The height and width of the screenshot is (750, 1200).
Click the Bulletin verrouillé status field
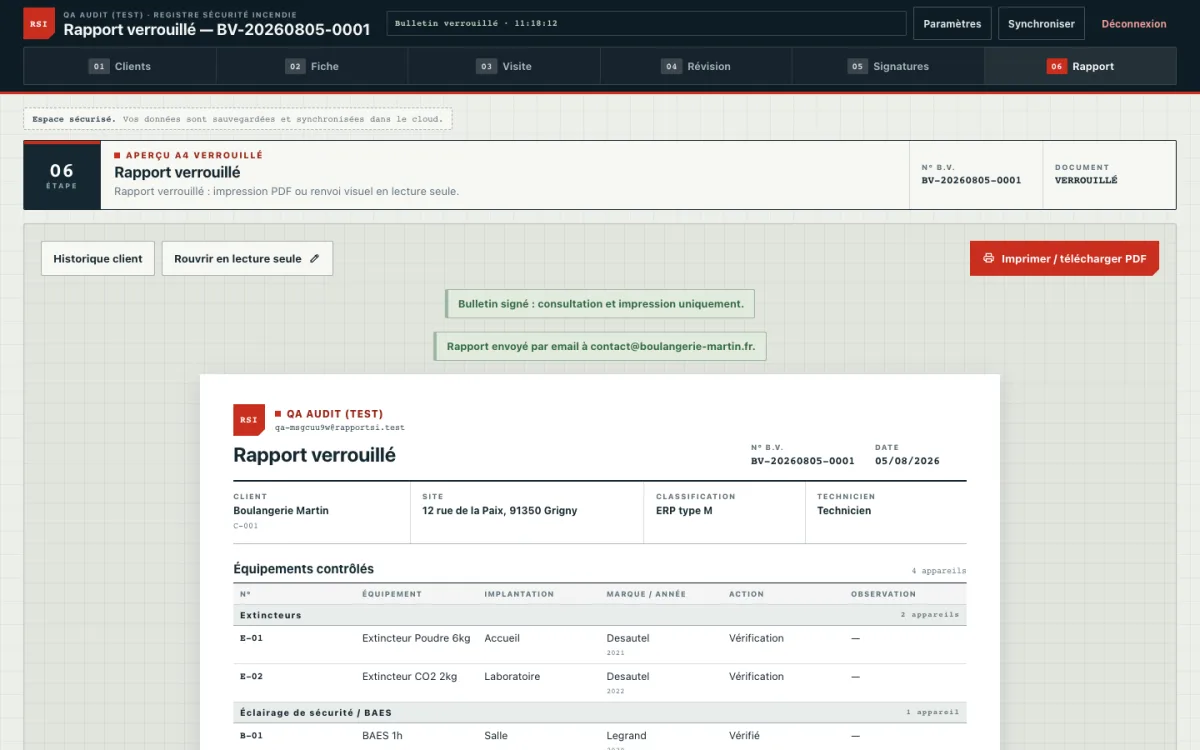coord(646,23)
